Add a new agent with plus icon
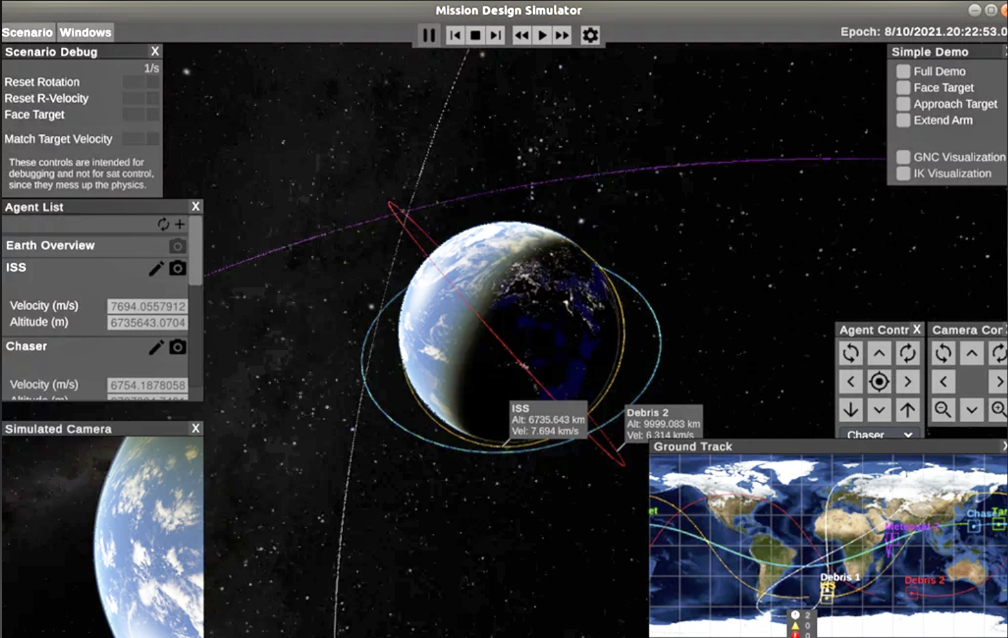1008x638 pixels. pos(180,224)
